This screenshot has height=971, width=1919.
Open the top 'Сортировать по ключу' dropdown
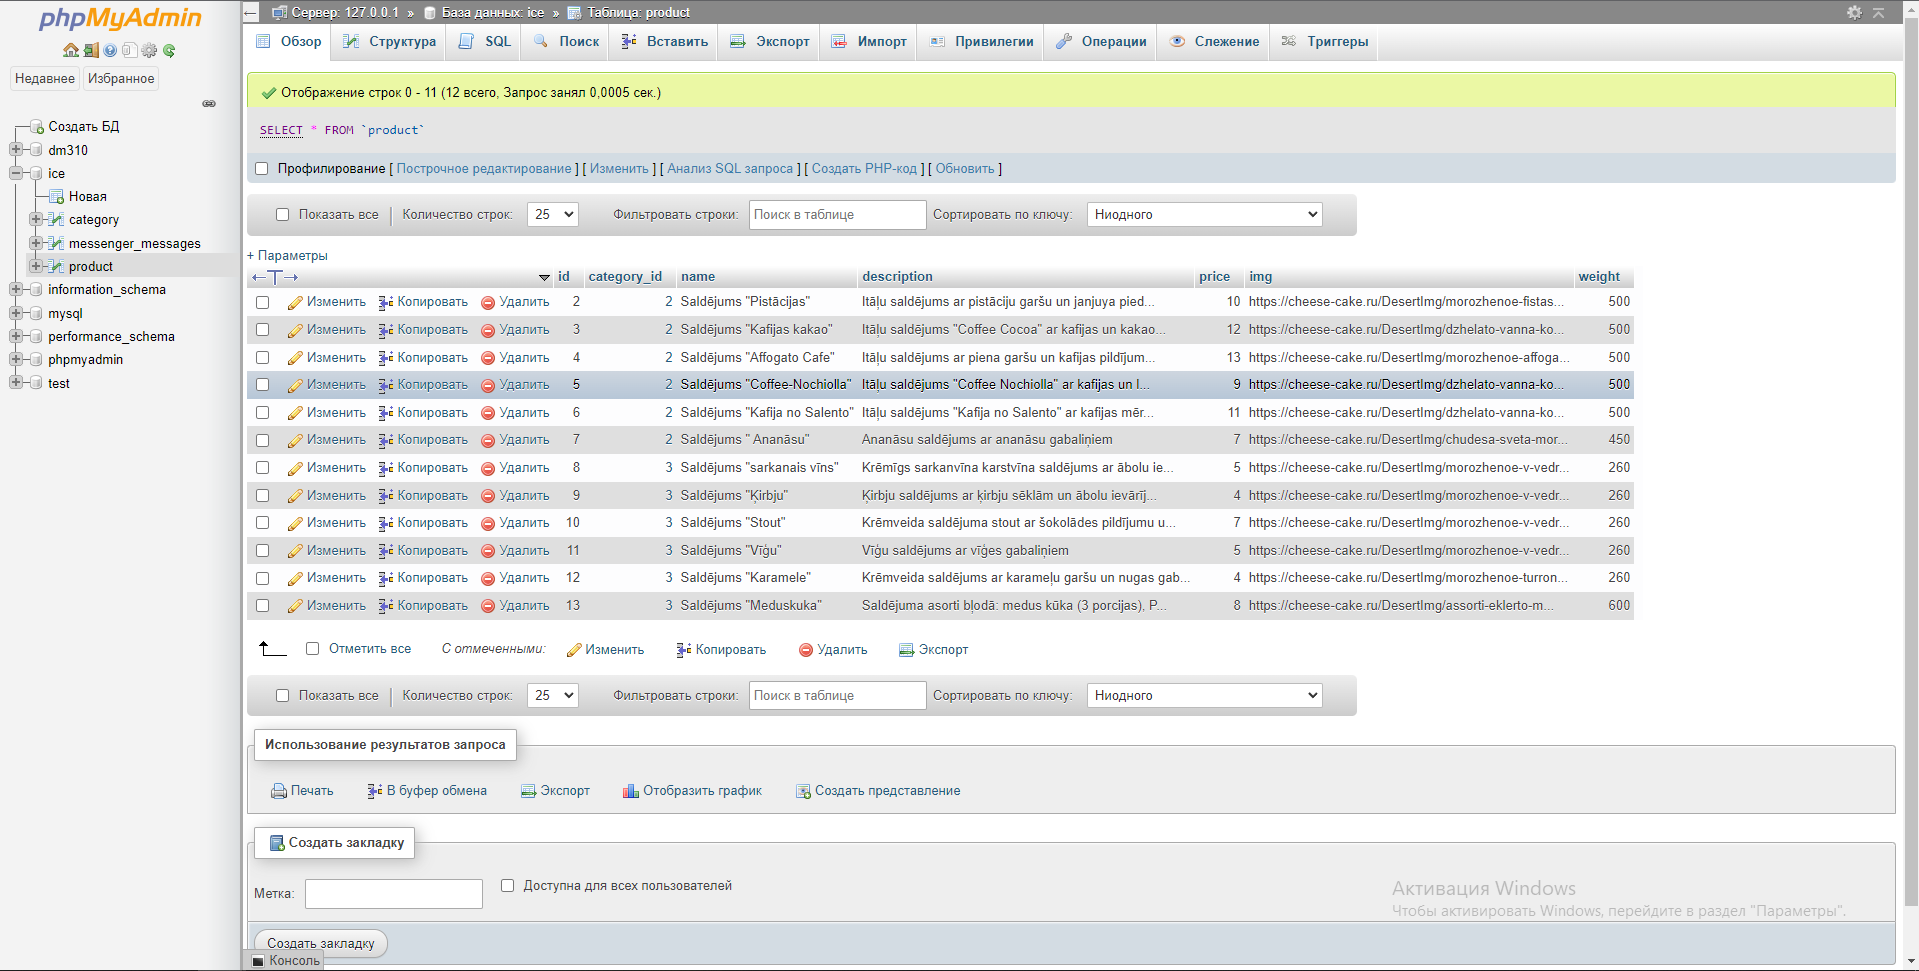(x=1204, y=214)
